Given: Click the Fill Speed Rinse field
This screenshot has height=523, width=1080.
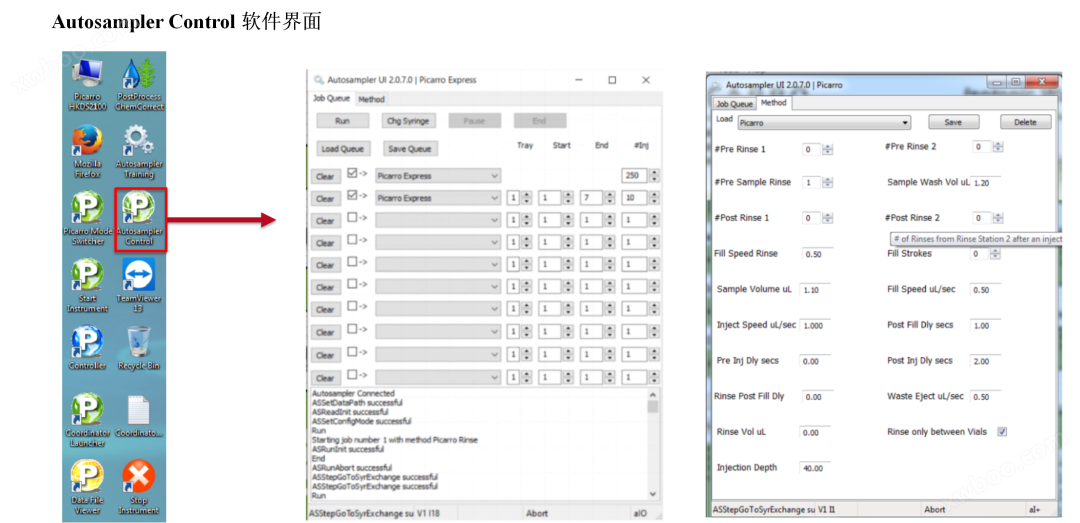Looking at the screenshot, I should pos(818,254).
